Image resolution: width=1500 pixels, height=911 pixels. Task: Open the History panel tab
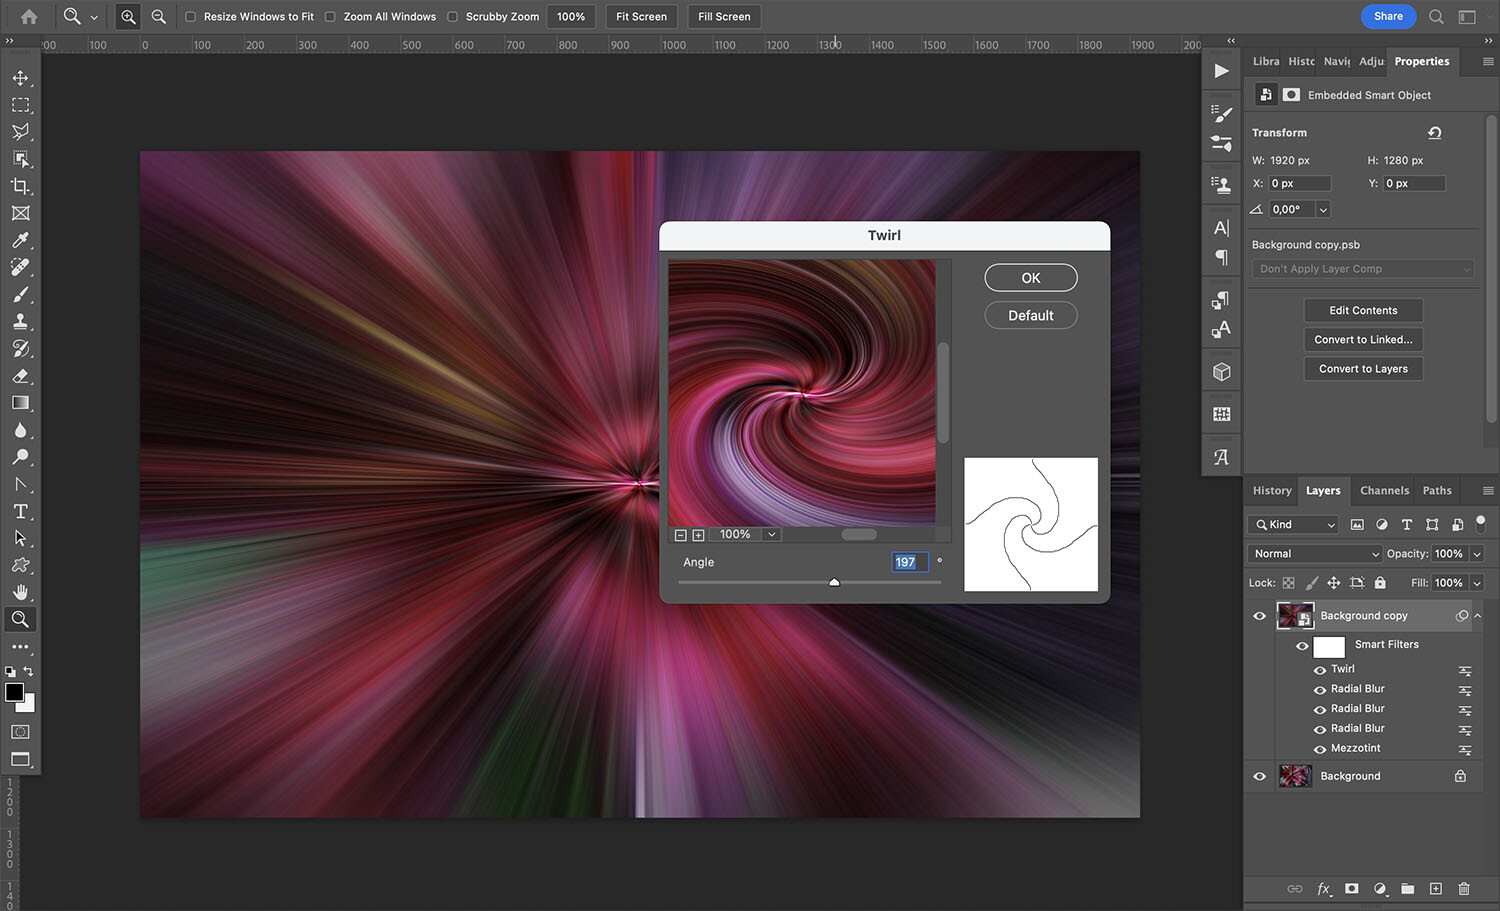pyautogui.click(x=1271, y=490)
